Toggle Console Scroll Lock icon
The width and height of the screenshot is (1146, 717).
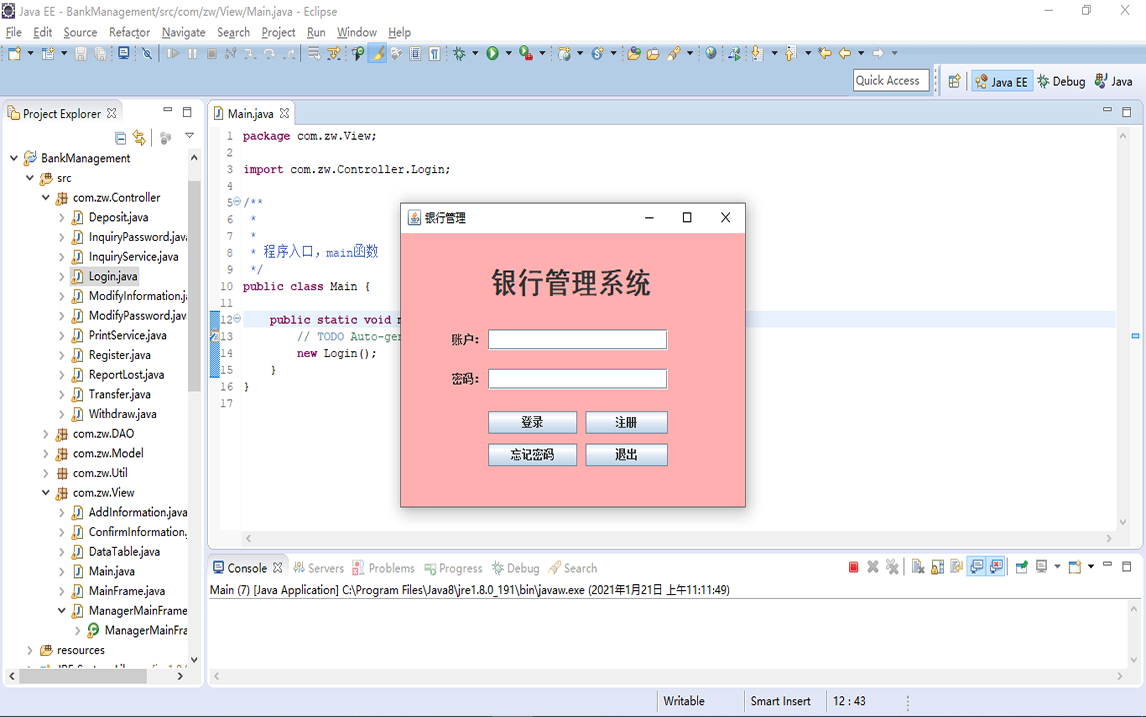point(938,566)
